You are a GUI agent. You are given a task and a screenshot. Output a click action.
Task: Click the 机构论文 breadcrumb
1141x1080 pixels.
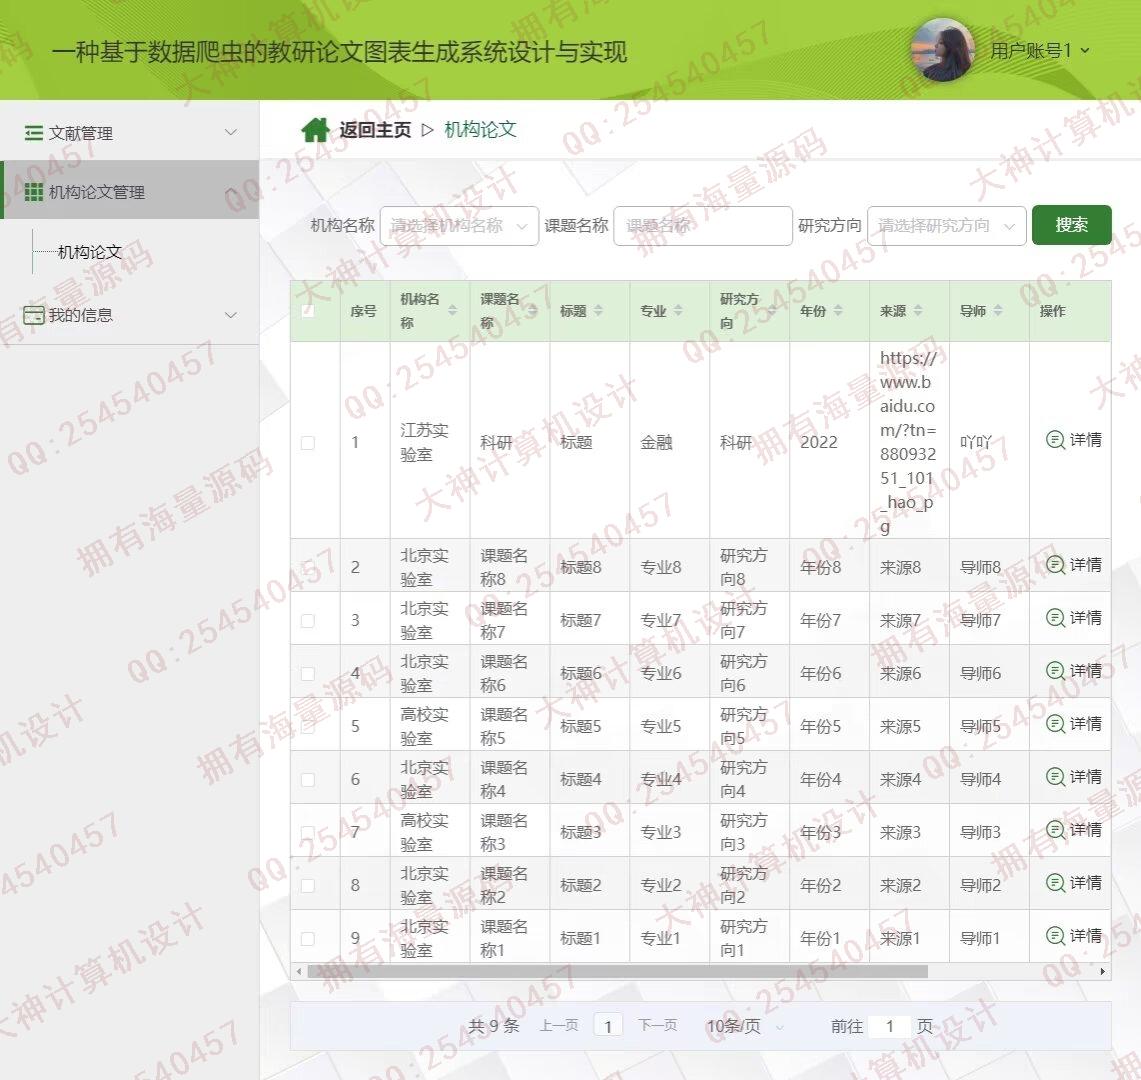pyautogui.click(x=480, y=130)
